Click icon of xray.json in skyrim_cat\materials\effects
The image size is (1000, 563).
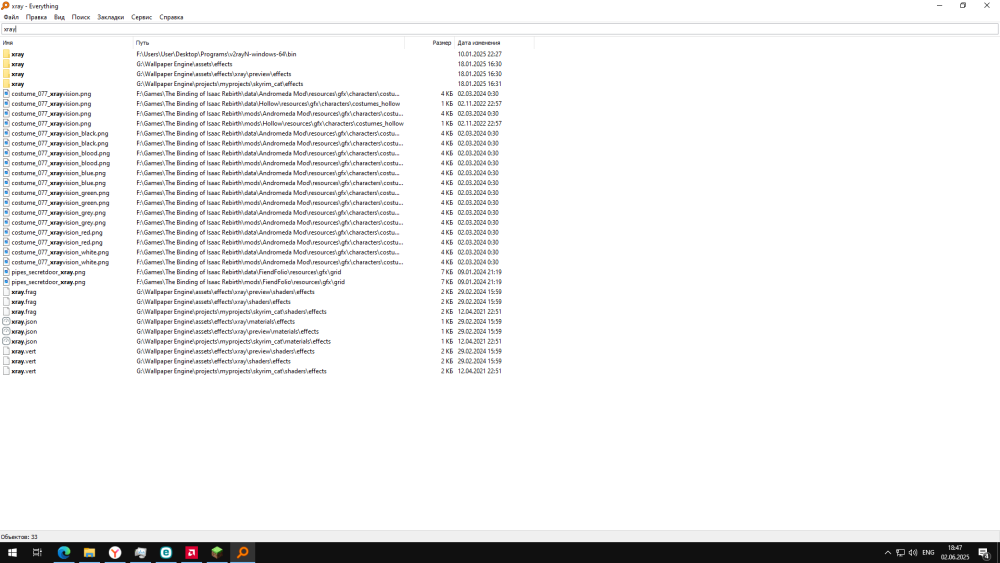point(6,341)
